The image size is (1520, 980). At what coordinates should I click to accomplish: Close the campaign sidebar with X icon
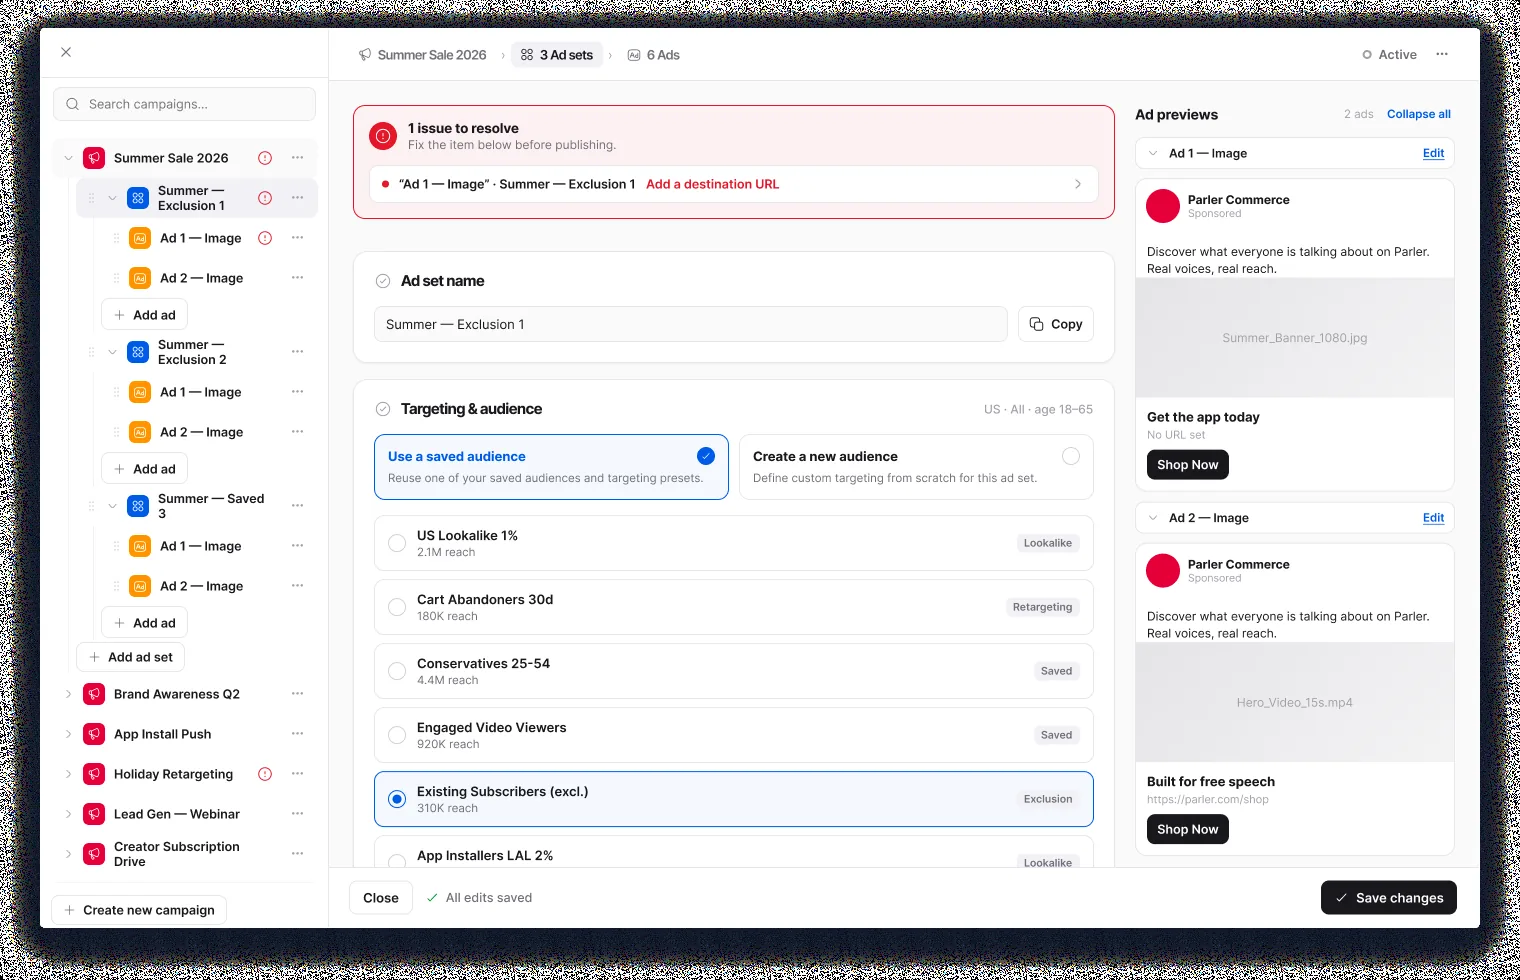(x=66, y=52)
